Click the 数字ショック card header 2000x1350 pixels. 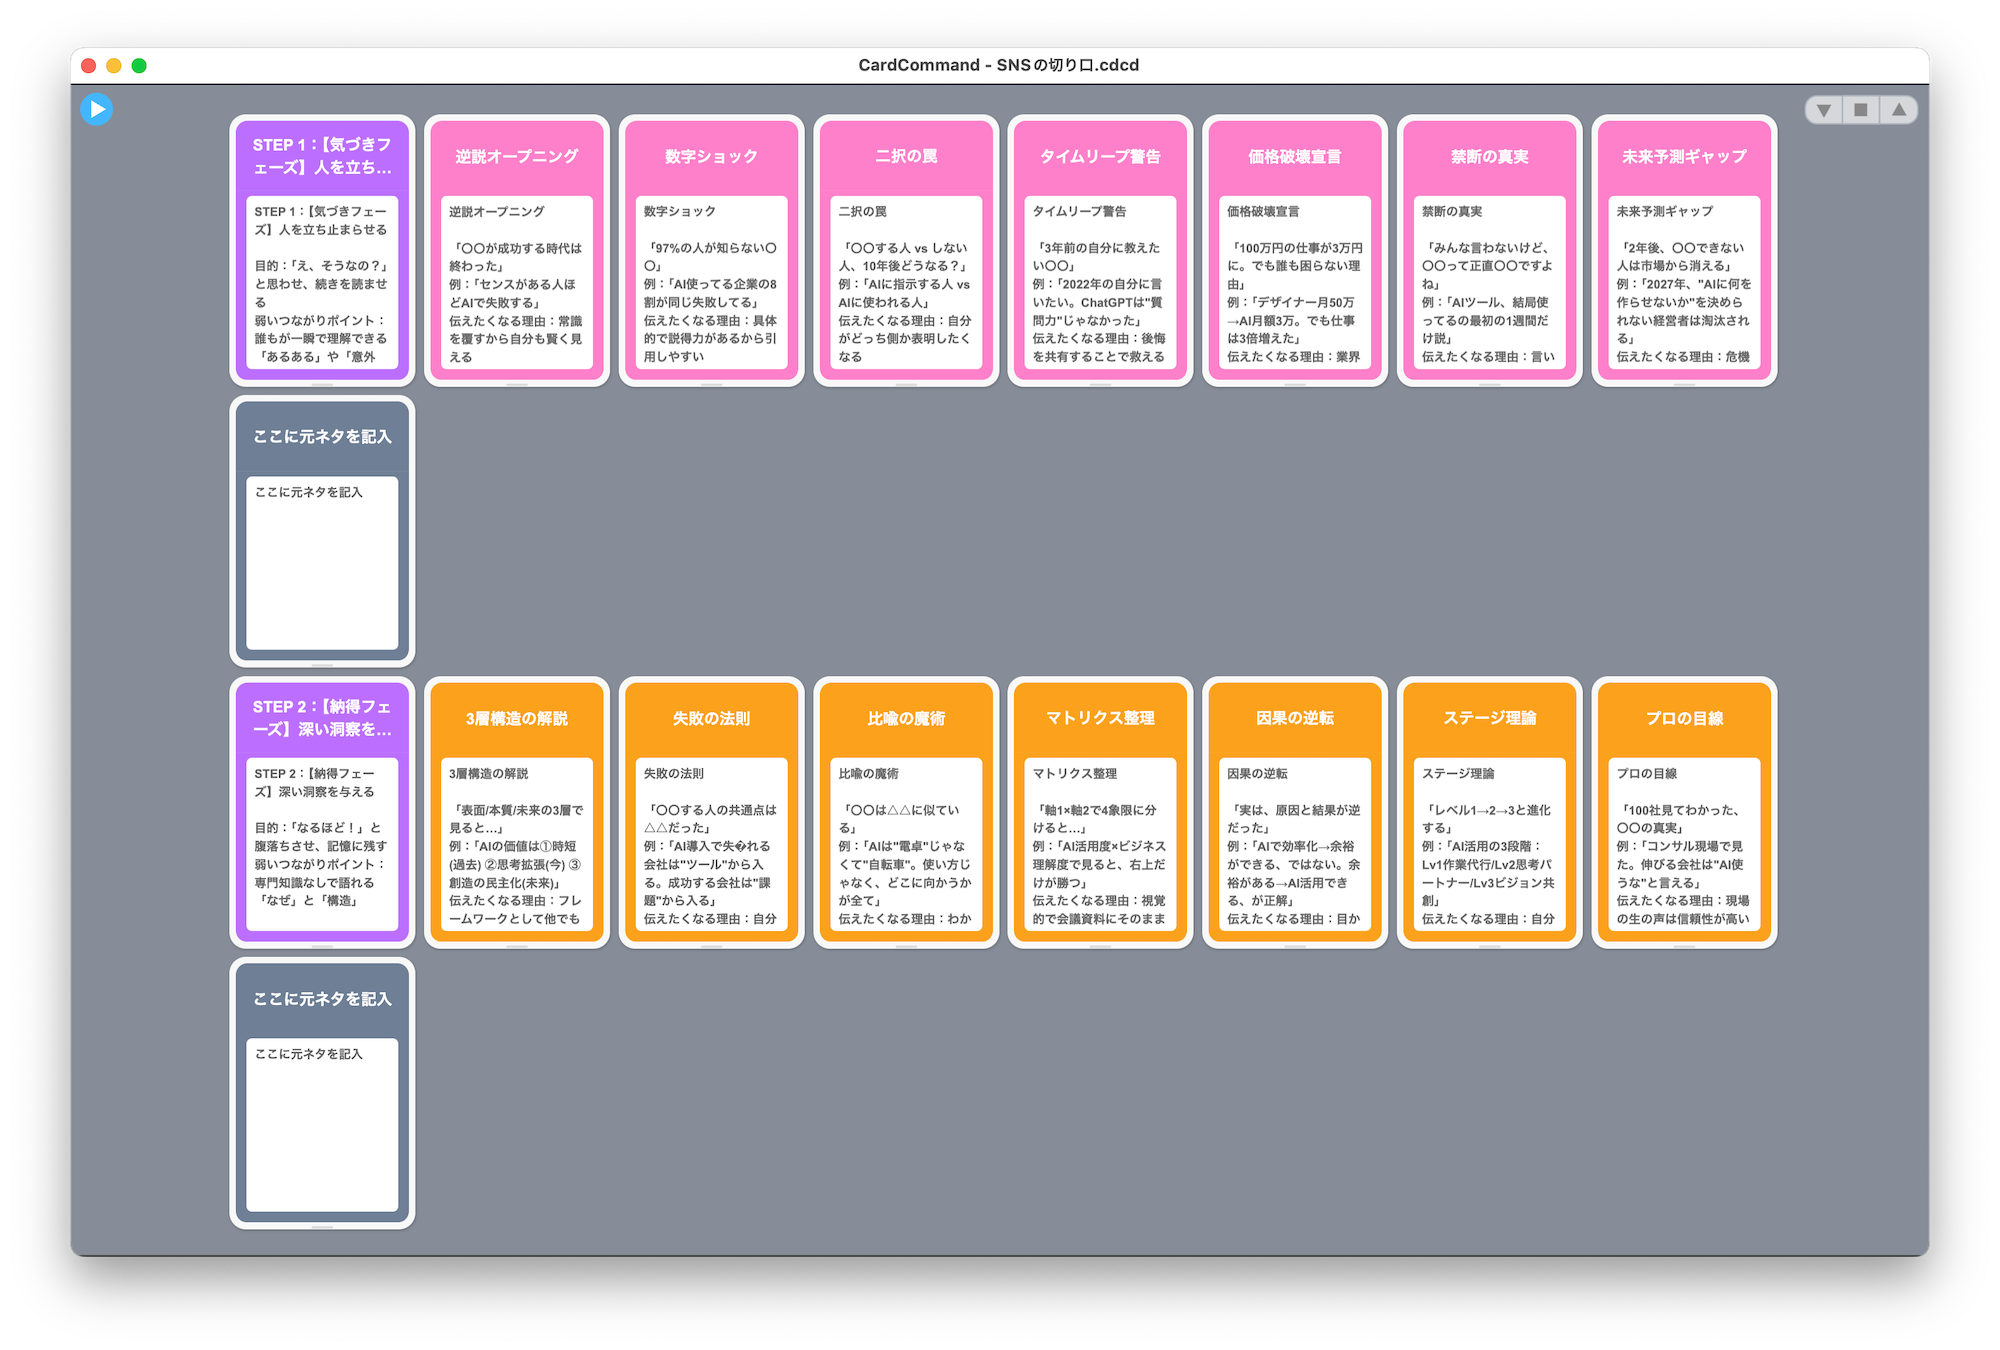coord(711,157)
